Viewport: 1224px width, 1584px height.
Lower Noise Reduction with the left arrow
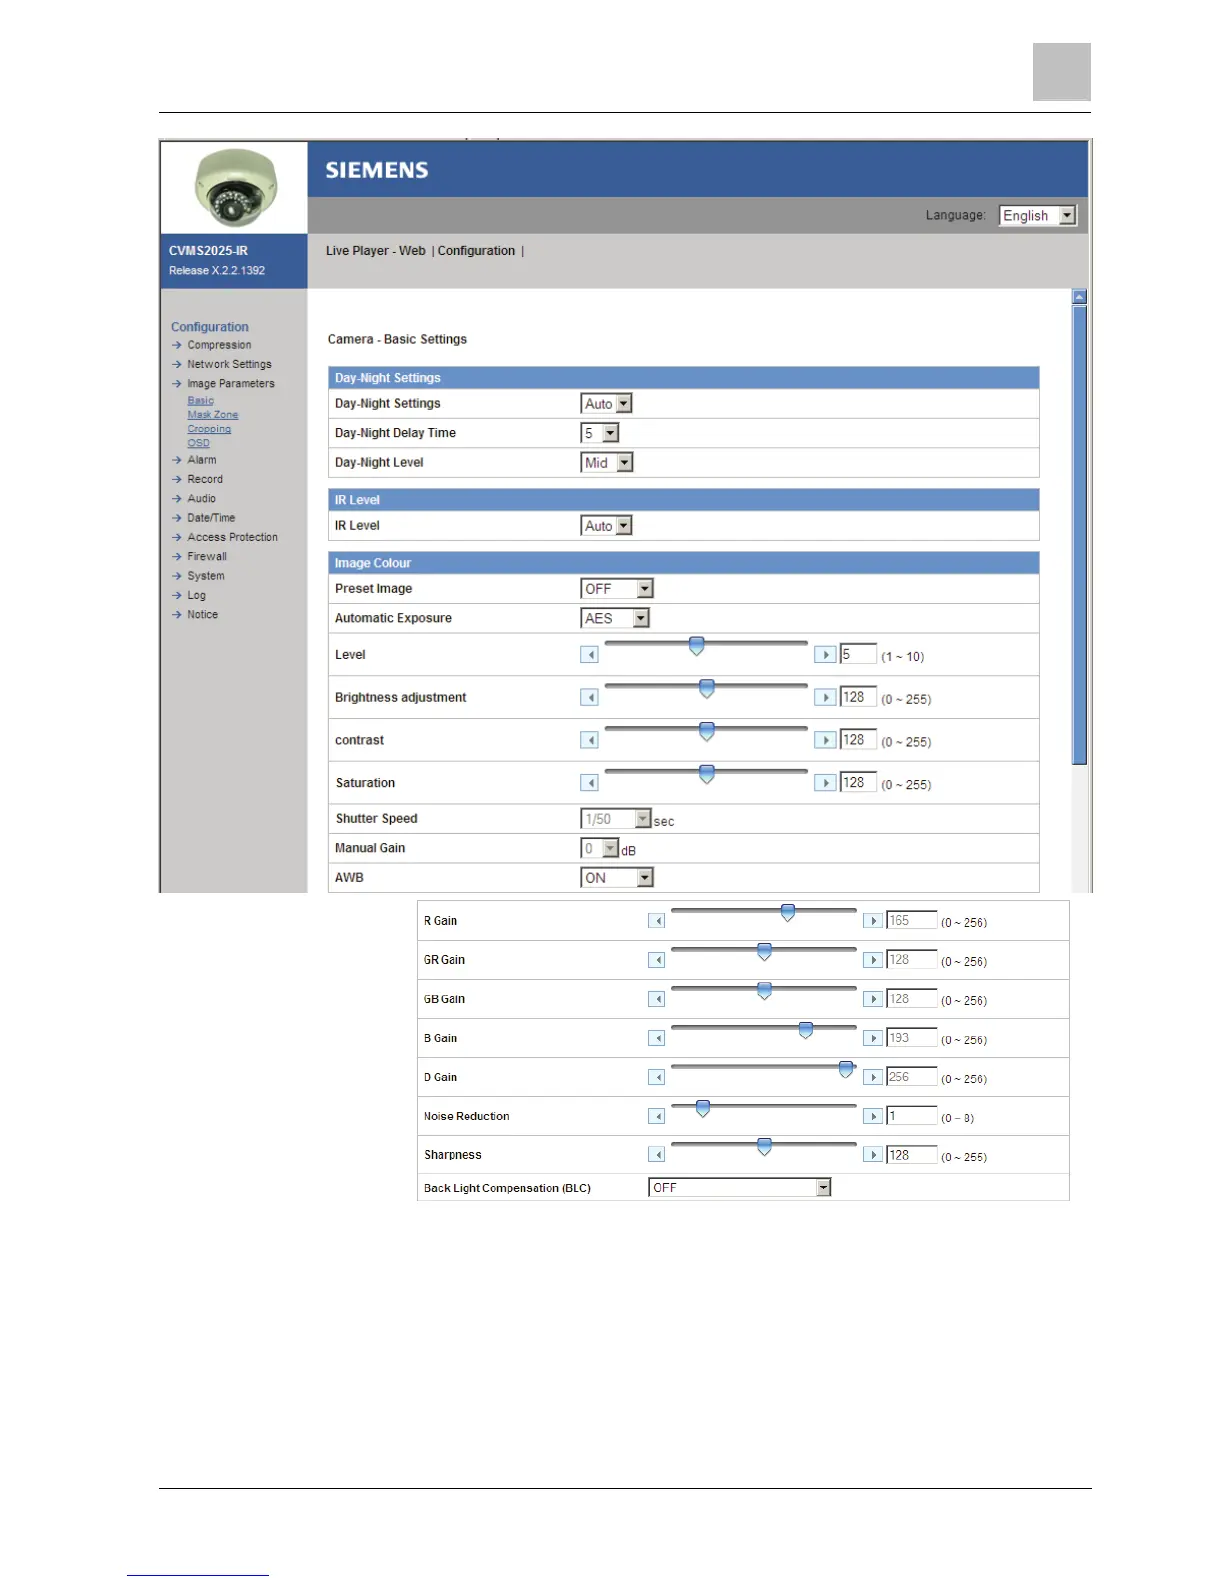[x=657, y=1116]
